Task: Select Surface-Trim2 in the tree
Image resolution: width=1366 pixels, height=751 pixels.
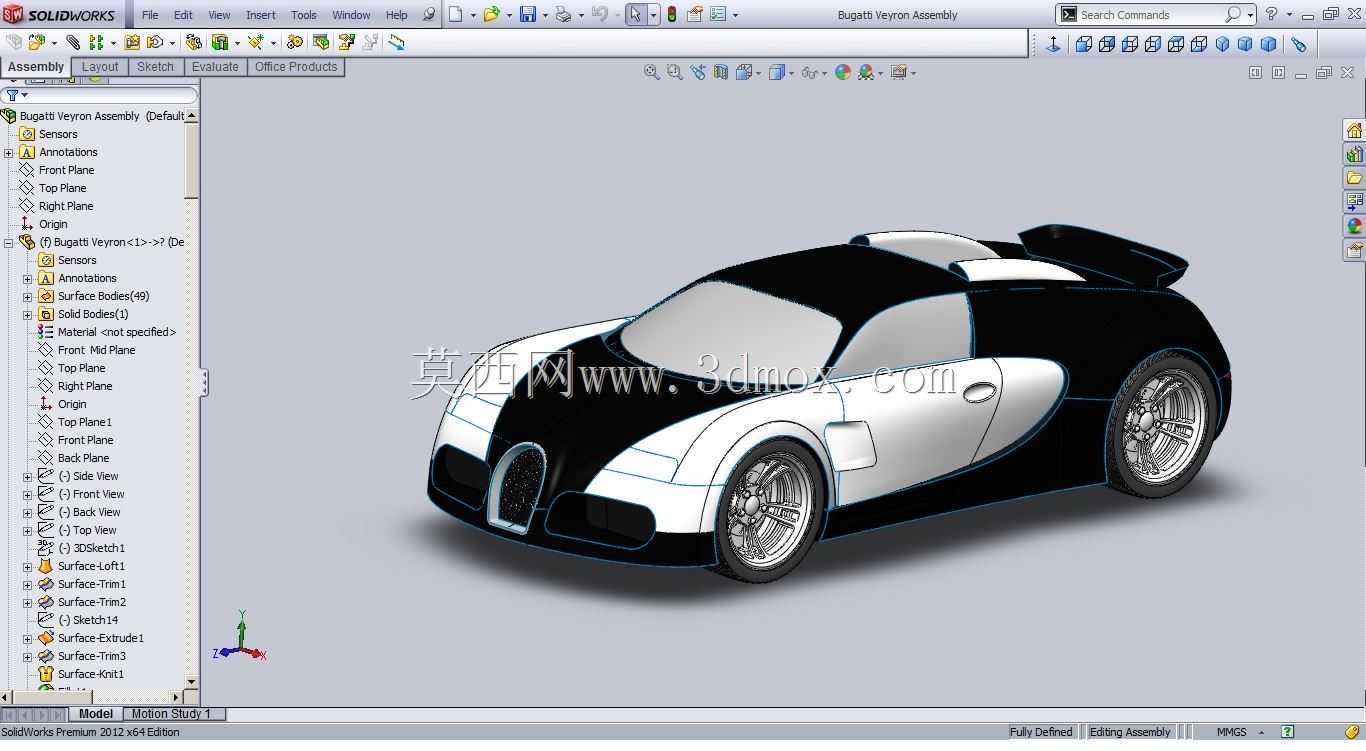Action: 92,602
